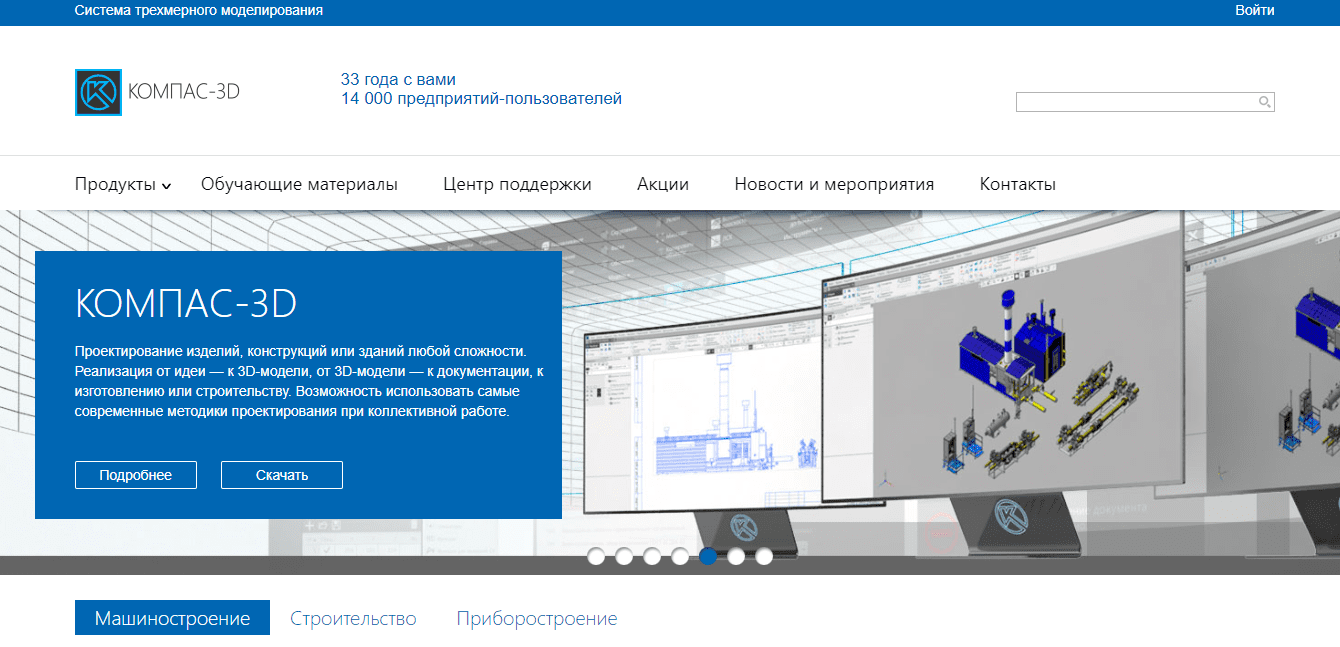This screenshot has height=647, width=1340.
Task: Click the search magnifier icon
Action: click(x=1264, y=102)
